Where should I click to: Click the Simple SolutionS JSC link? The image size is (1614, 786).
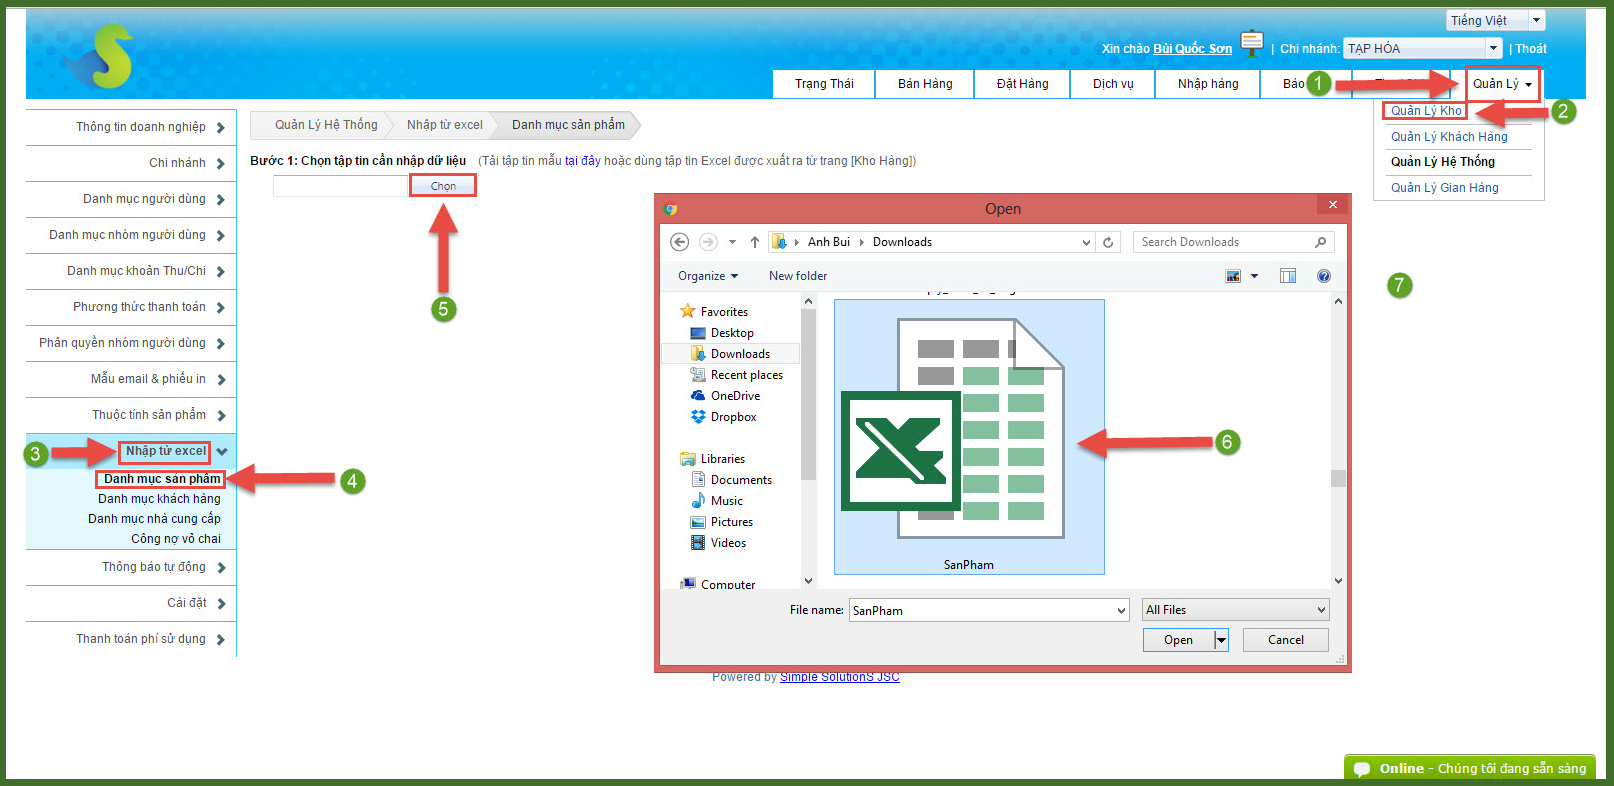coord(839,677)
